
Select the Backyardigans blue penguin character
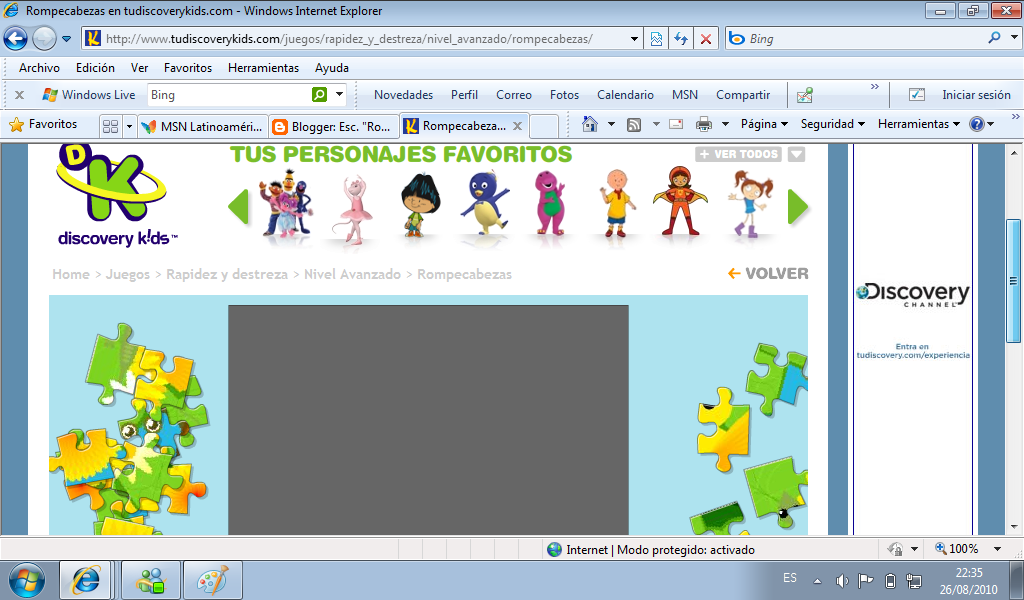(x=485, y=202)
